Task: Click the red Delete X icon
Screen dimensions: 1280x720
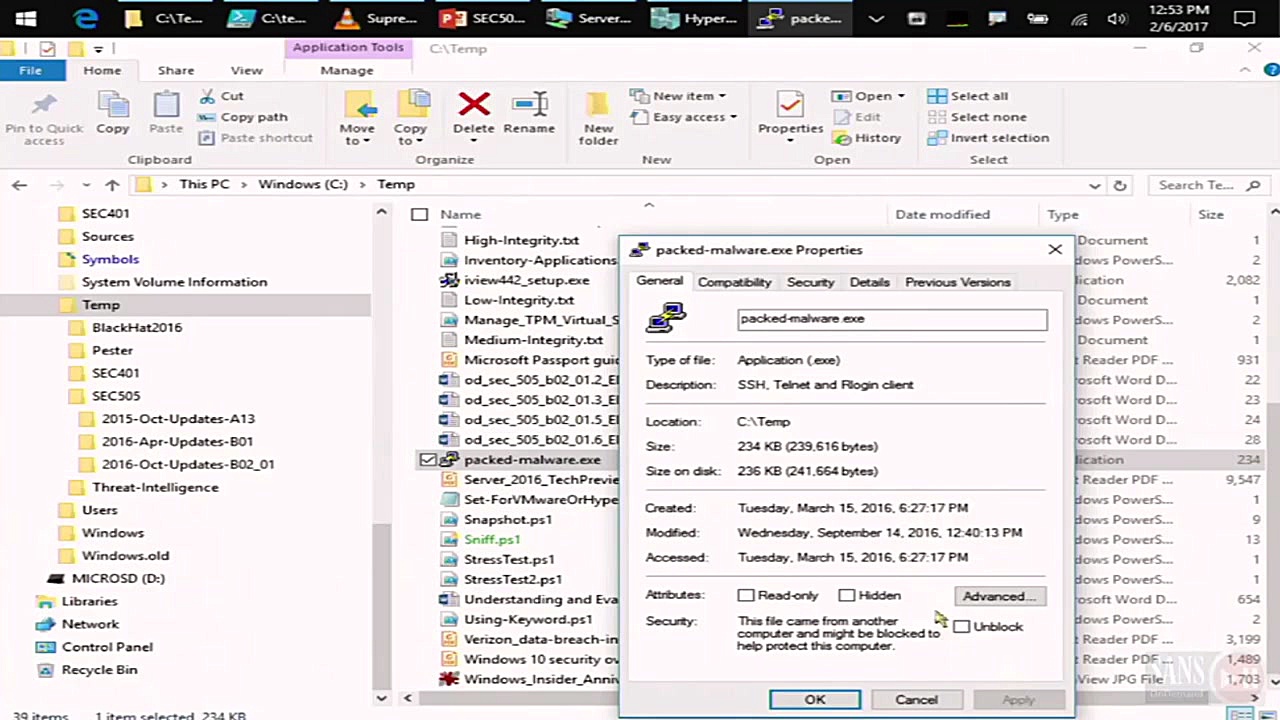Action: [x=474, y=104]
